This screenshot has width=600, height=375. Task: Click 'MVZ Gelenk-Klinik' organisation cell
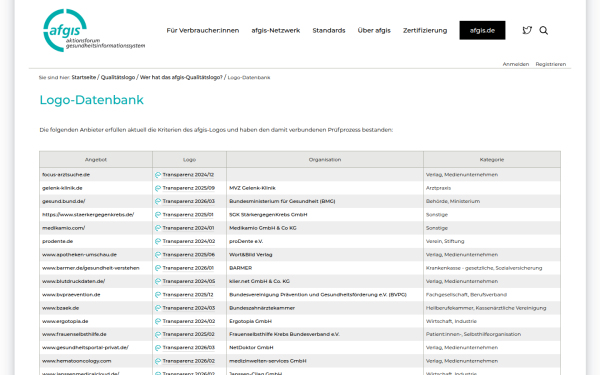(252, 188)
